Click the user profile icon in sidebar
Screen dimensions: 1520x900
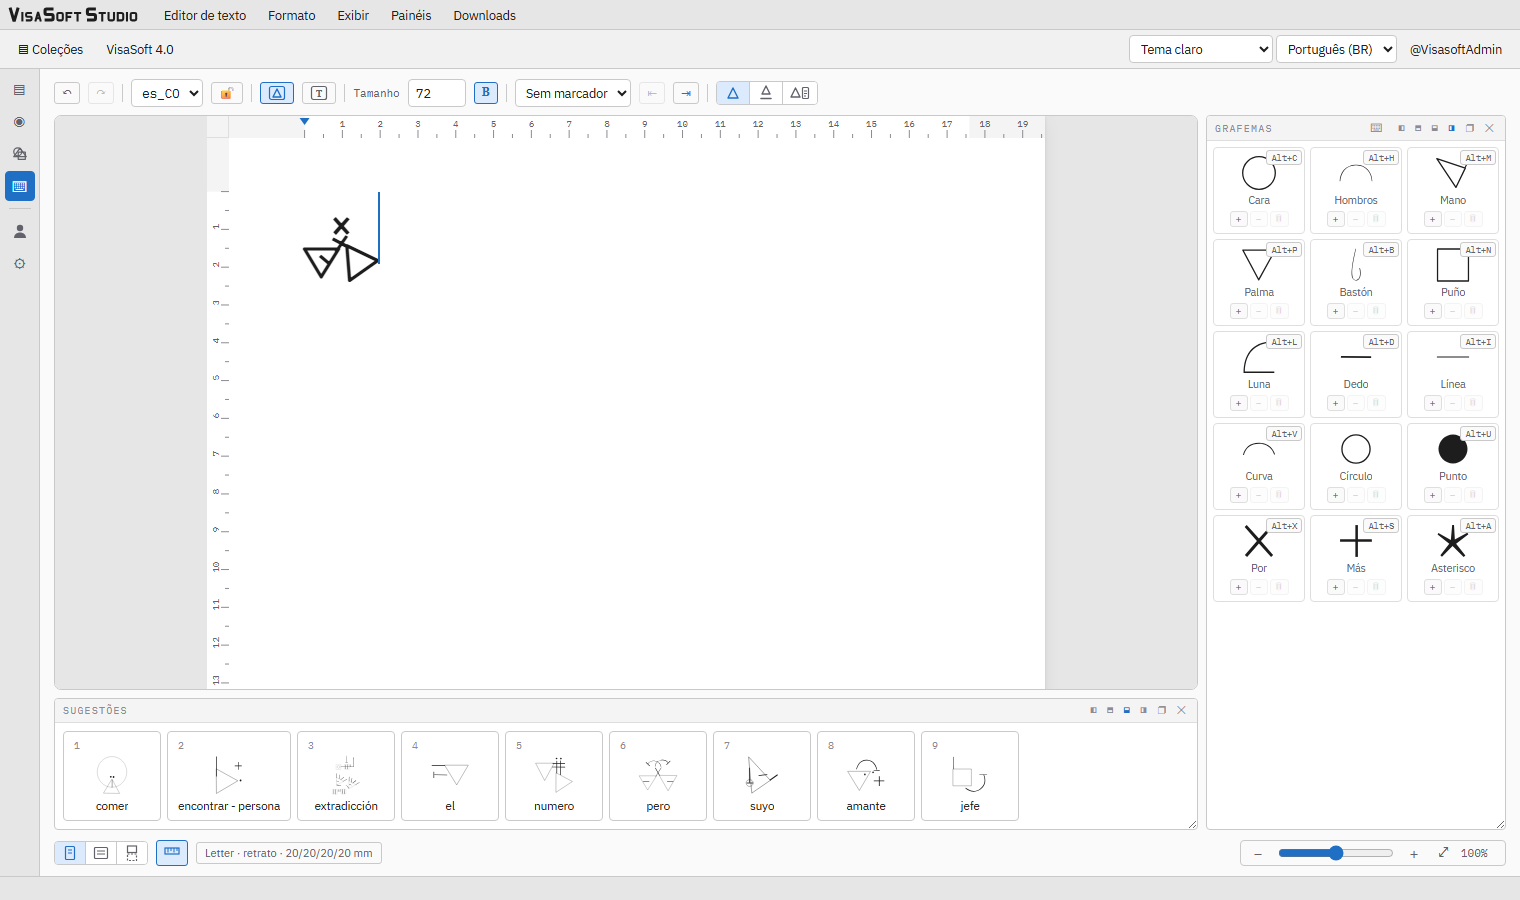20,231
